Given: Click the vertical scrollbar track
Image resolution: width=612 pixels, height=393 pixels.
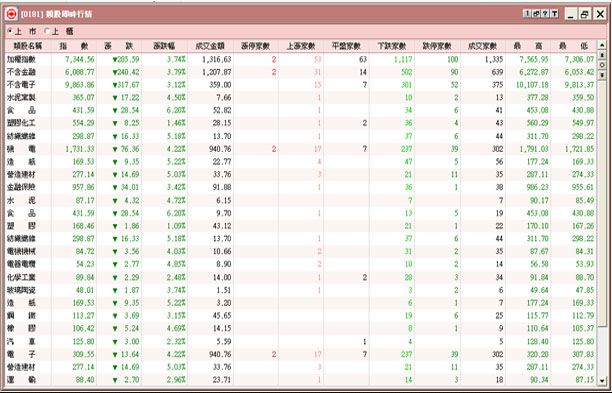Looking at the screenshot, I should tap(602, 226).
